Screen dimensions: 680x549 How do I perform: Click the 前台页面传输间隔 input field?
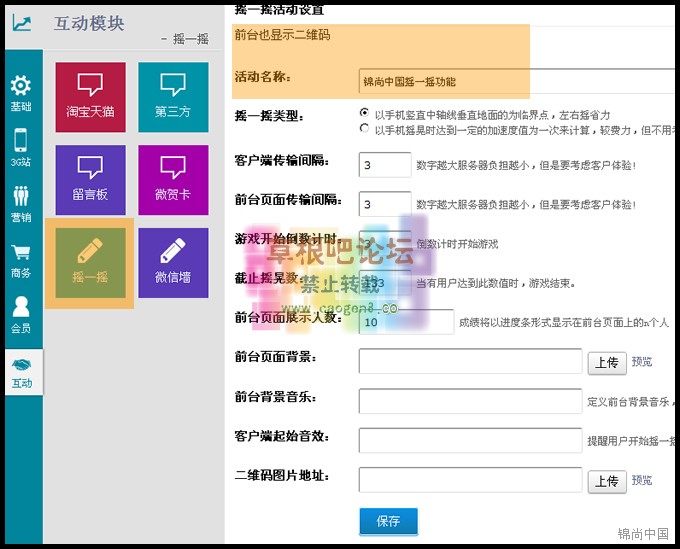385,204
